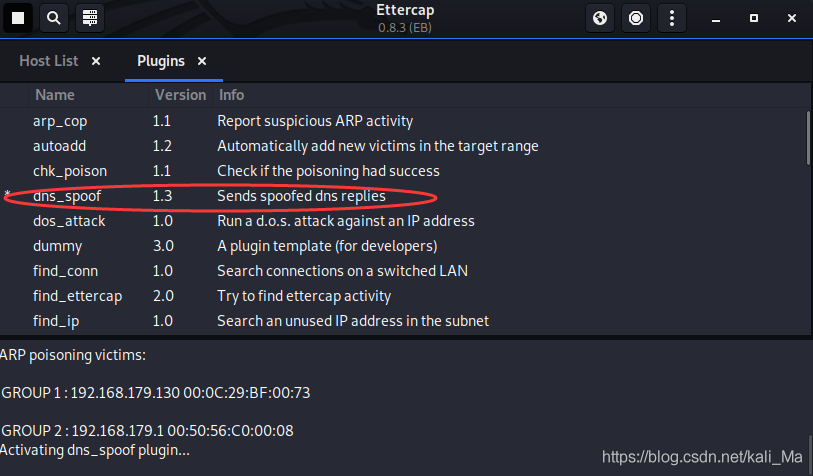813x476 pixels.
Task: Switch to the Host List tab
Action: point(48,61)
